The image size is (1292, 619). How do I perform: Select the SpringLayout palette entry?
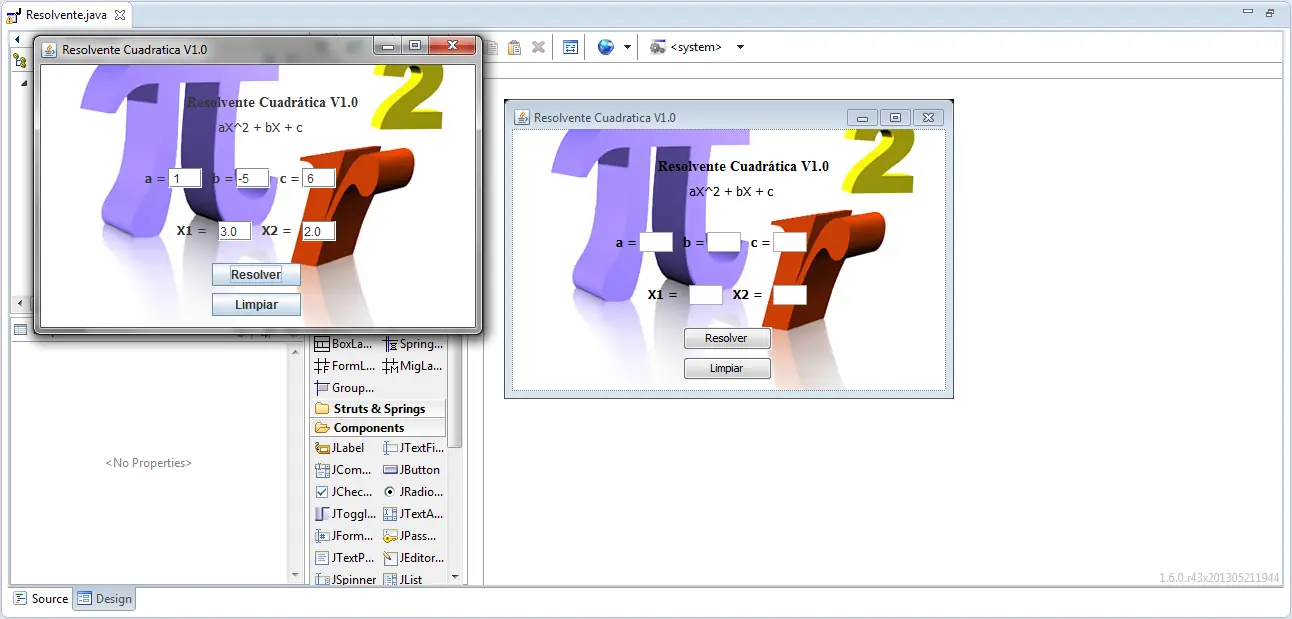(413, 344)
